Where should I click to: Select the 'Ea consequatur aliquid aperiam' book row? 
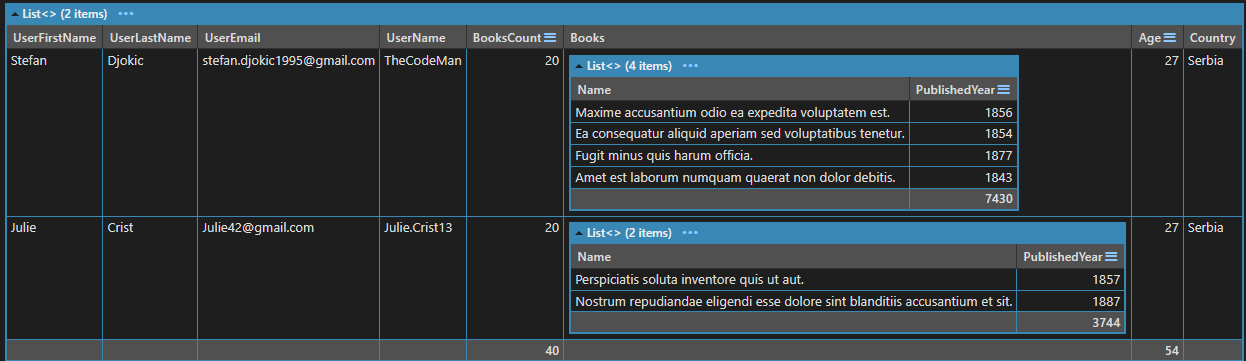click(x=794, y=134)
